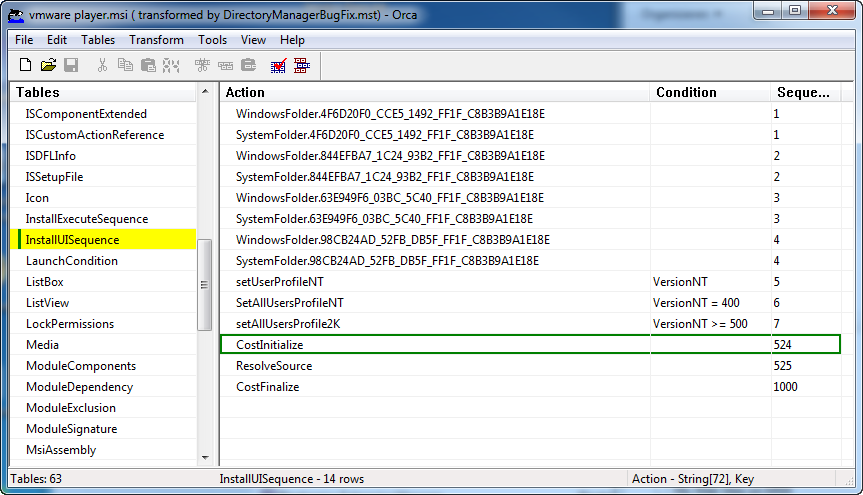Select WindowsFolder.4F6D20F0 action row
This screenshot has height=495, width=863.
pyautogui.click(x=531, y=114)
